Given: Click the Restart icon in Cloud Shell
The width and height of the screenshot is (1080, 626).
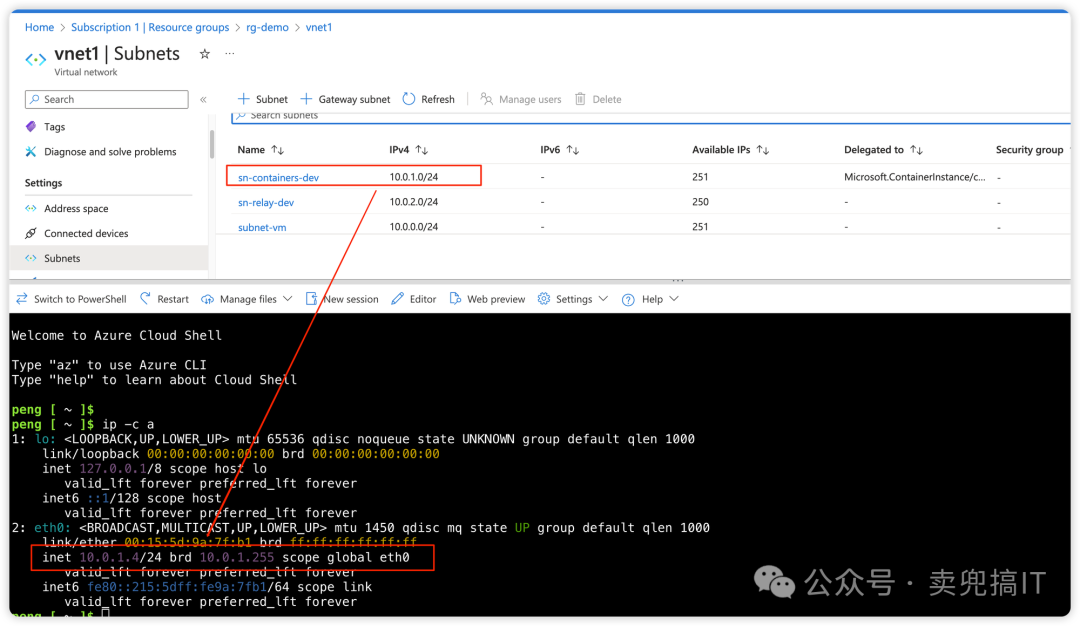Looking at the screenshot, I should tap(145, 299).
